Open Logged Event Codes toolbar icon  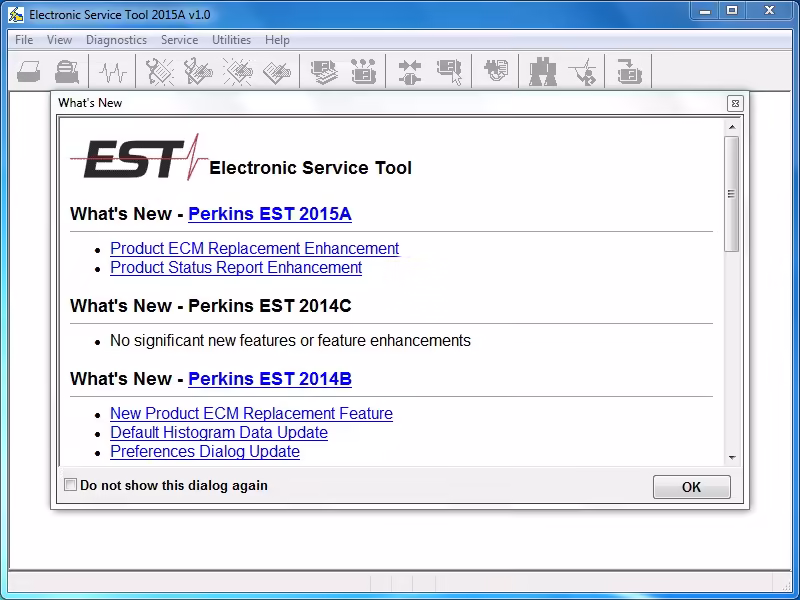[x=277, y=72]
